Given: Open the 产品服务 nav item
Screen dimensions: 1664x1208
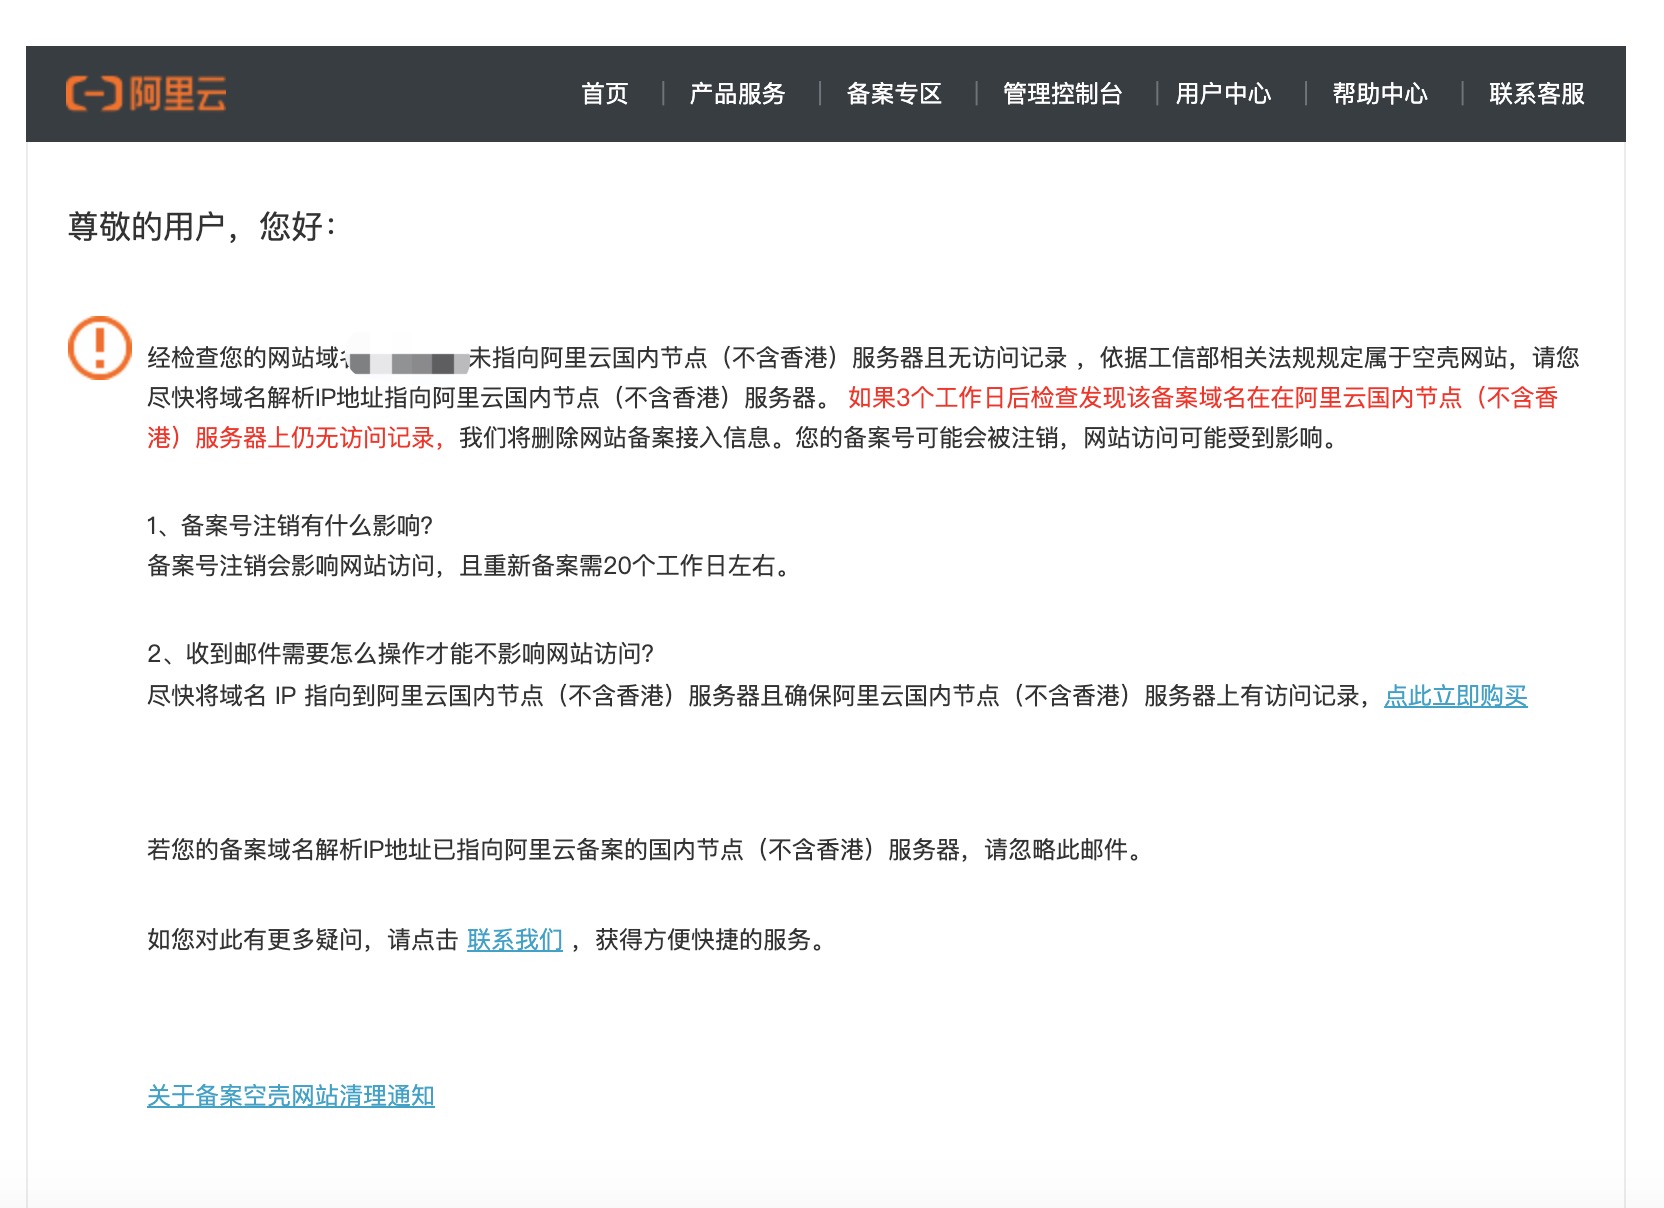Looking at the screenshot, I should tap(738, 94).
